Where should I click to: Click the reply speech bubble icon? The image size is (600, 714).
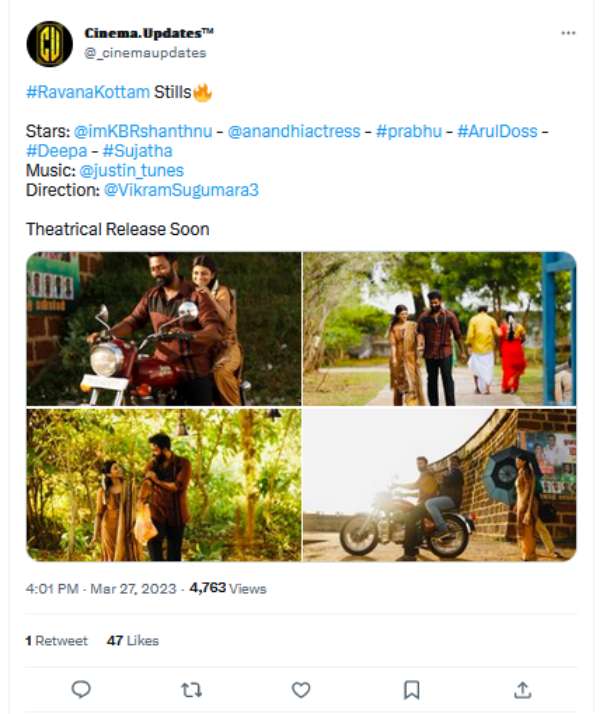tap(82, 689)
